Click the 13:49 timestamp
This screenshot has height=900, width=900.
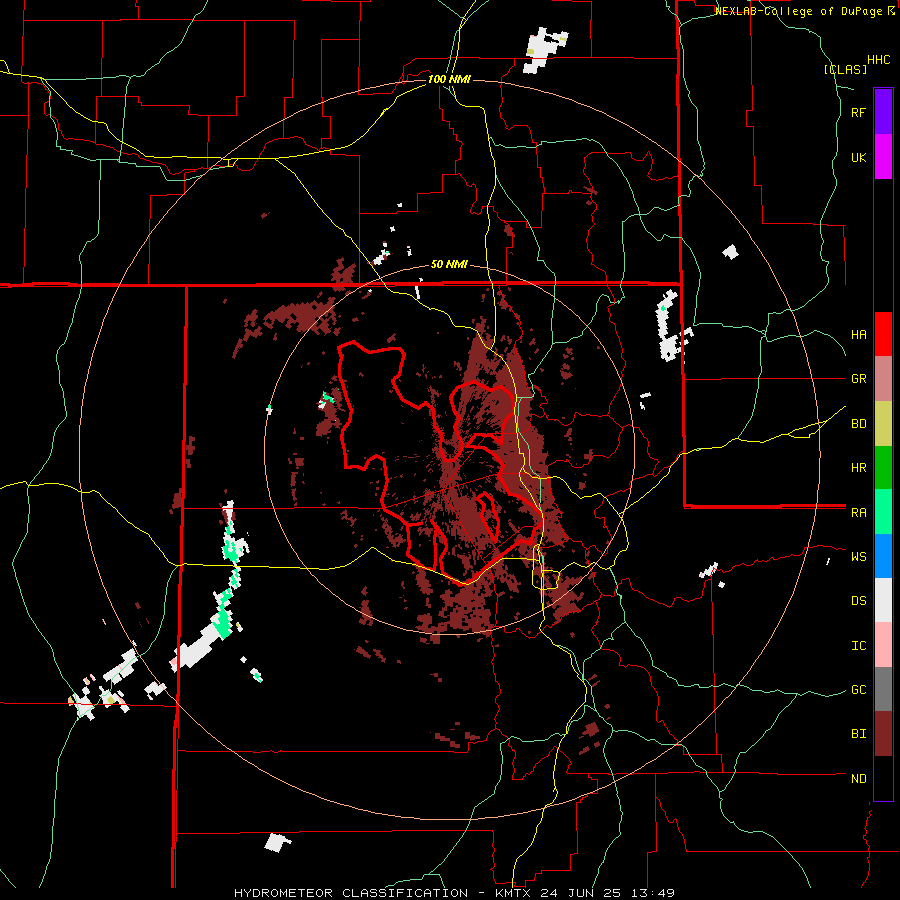(x=654, y=893)
